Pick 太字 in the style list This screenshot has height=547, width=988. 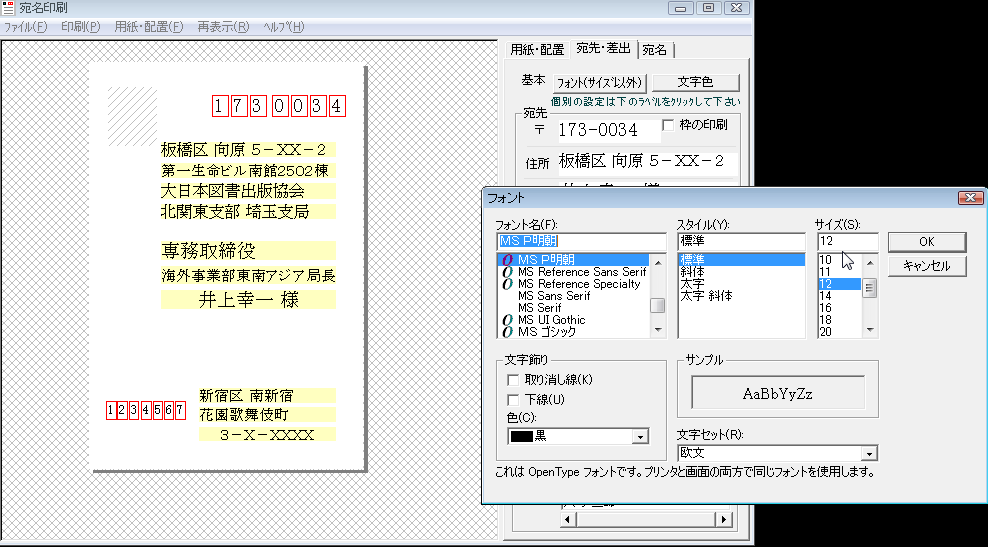(692, 284)
